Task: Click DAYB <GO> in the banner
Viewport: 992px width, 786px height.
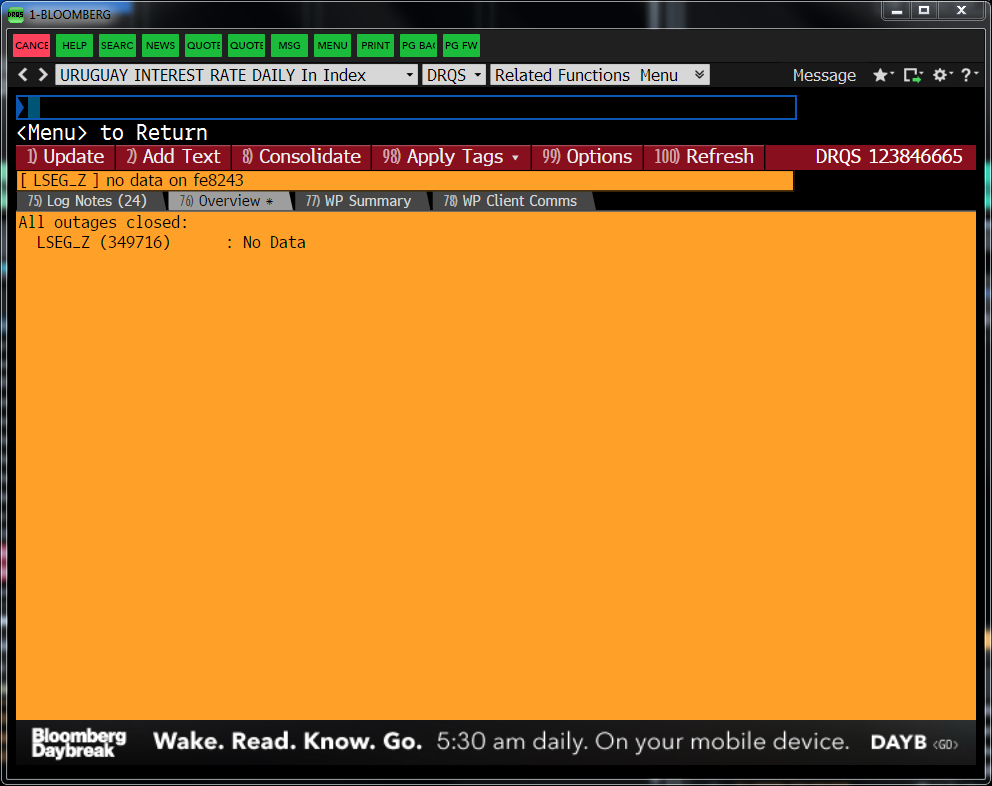Action: [914, 742]
